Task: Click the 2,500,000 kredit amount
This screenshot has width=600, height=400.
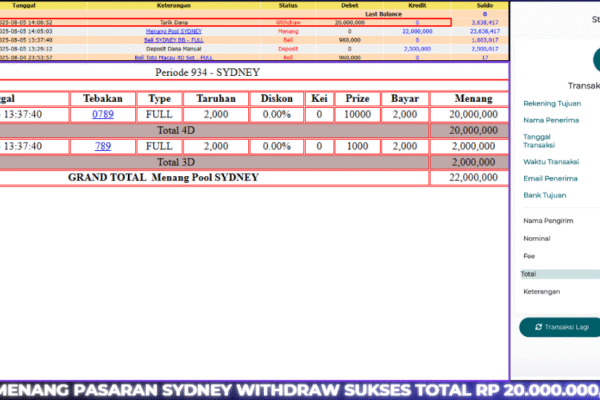Action: point(417,49)
